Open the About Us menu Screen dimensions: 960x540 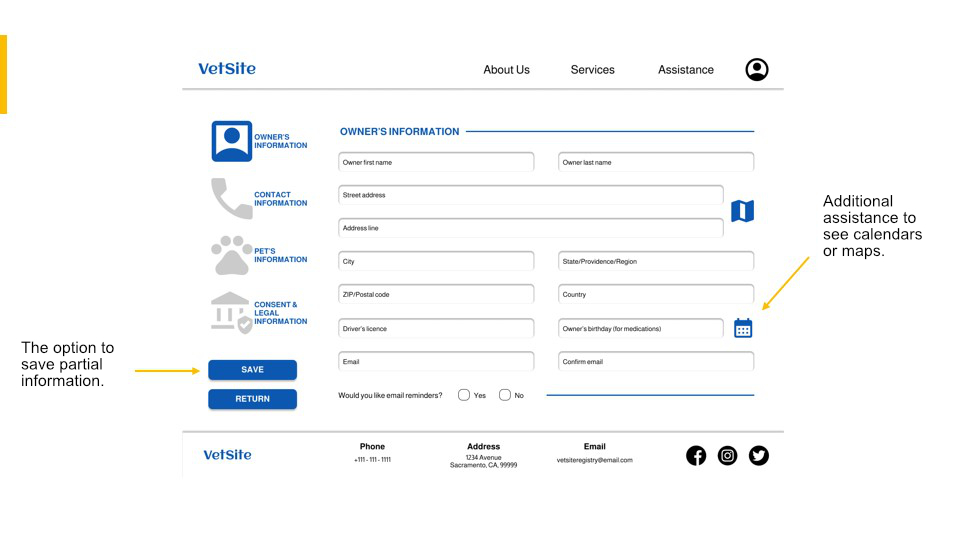tap(506, 70)
